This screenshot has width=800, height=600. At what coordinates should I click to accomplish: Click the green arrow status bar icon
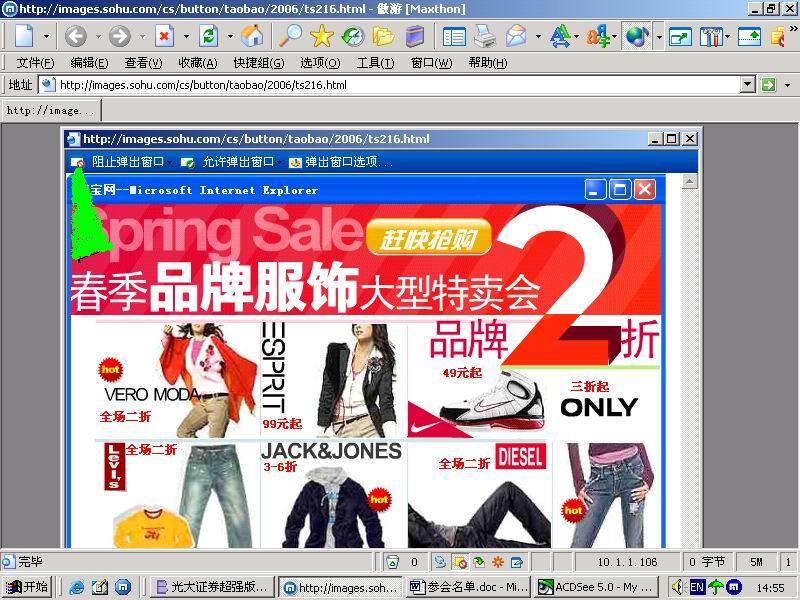[479, 562]
